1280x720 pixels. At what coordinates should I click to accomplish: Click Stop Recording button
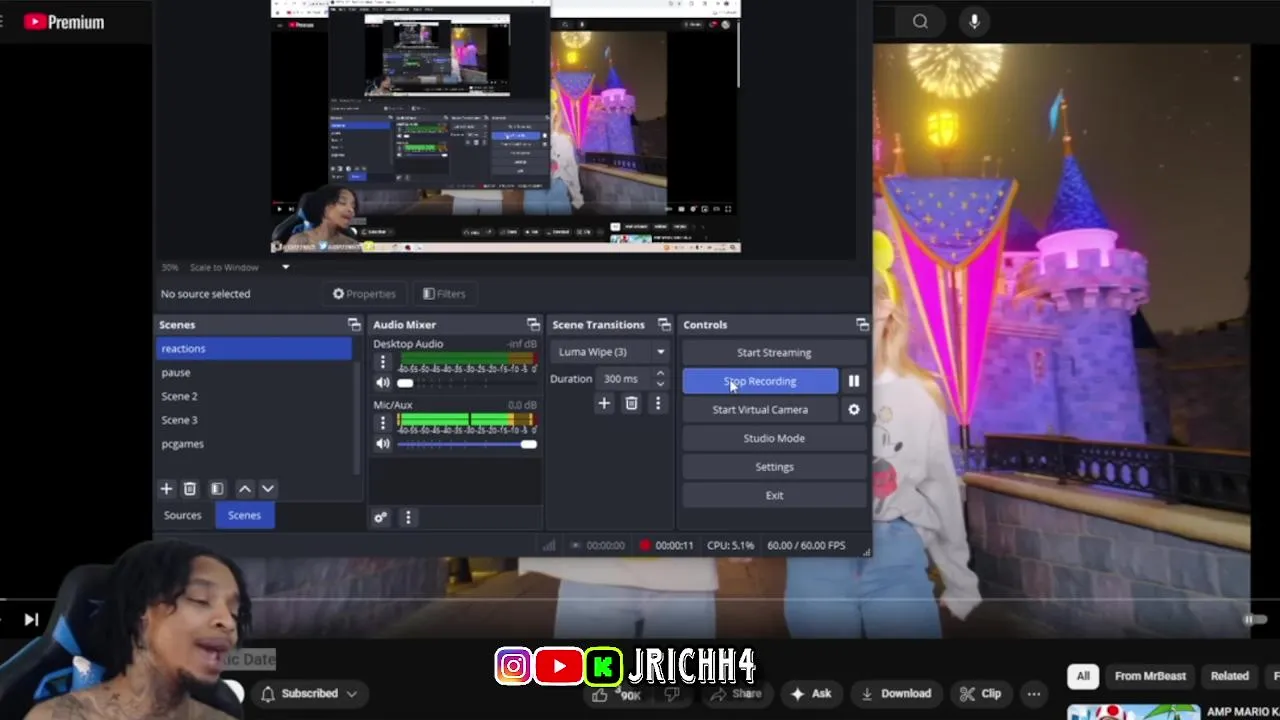tap(760, 381)
